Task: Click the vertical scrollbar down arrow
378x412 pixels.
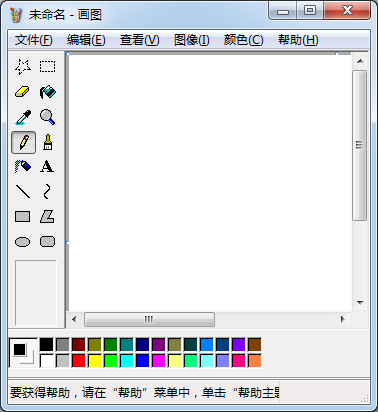Action: (x=360, y=303)
